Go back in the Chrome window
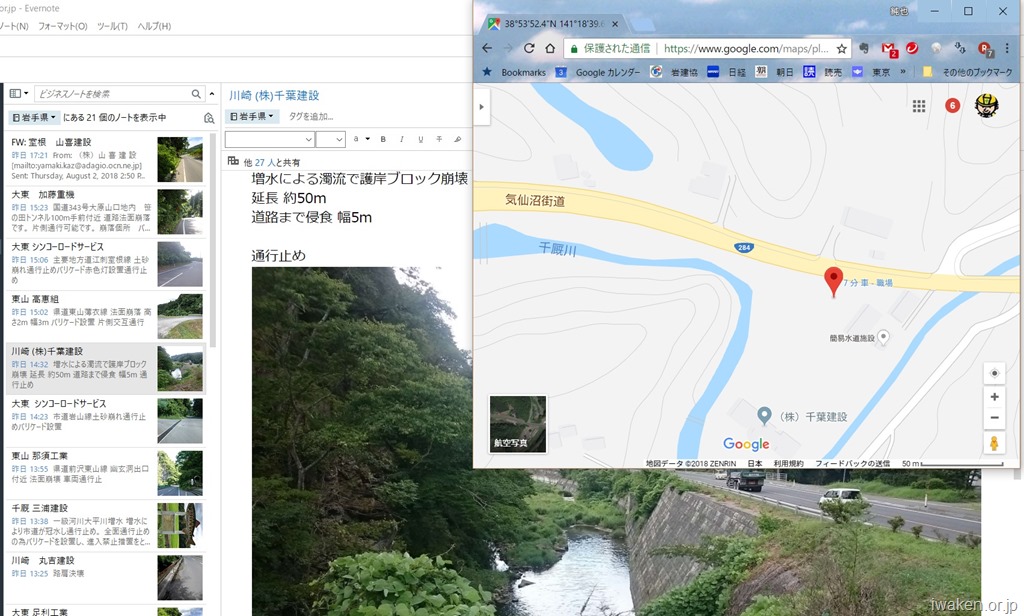 [487, 48]
